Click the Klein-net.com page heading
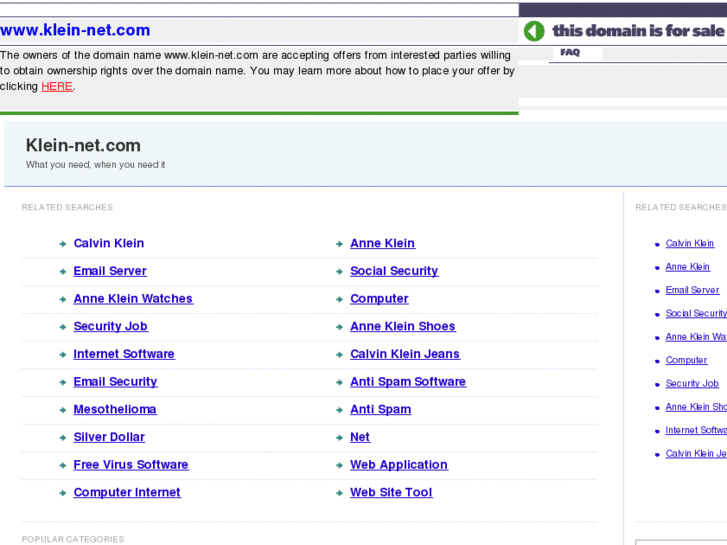 click(83, 146)
